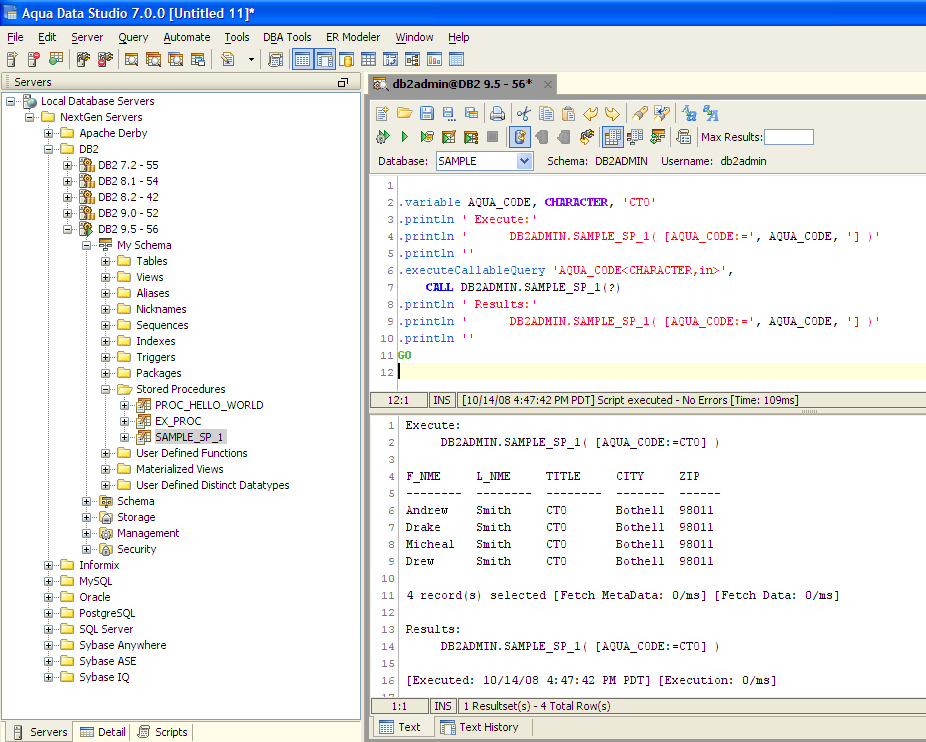Select the SAMPLE_SP_1 stored procedure
The height and width of the screenshot is (742, 926).
[x=190, y=437]
